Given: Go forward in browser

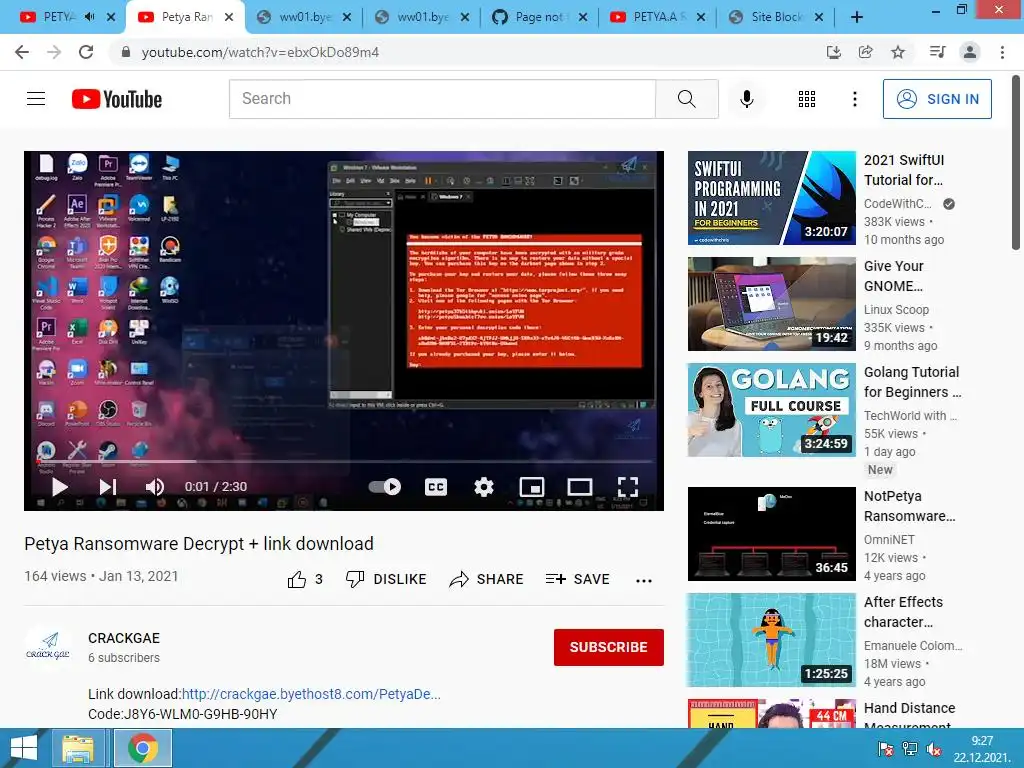Looking at the screenshot, I should pos(54,52).
